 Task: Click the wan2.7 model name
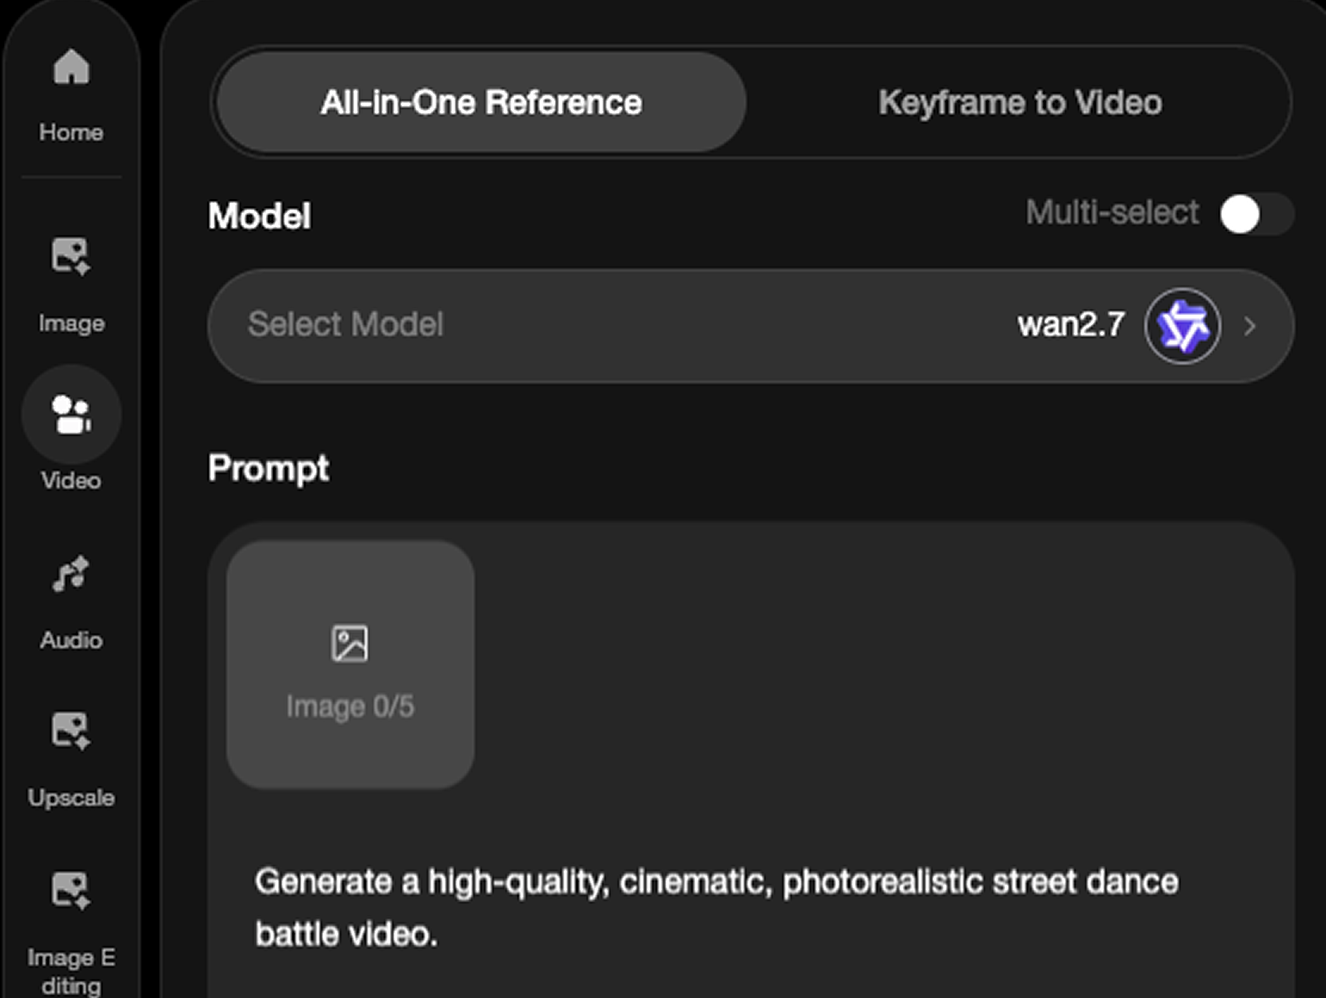pos(1071,325)
